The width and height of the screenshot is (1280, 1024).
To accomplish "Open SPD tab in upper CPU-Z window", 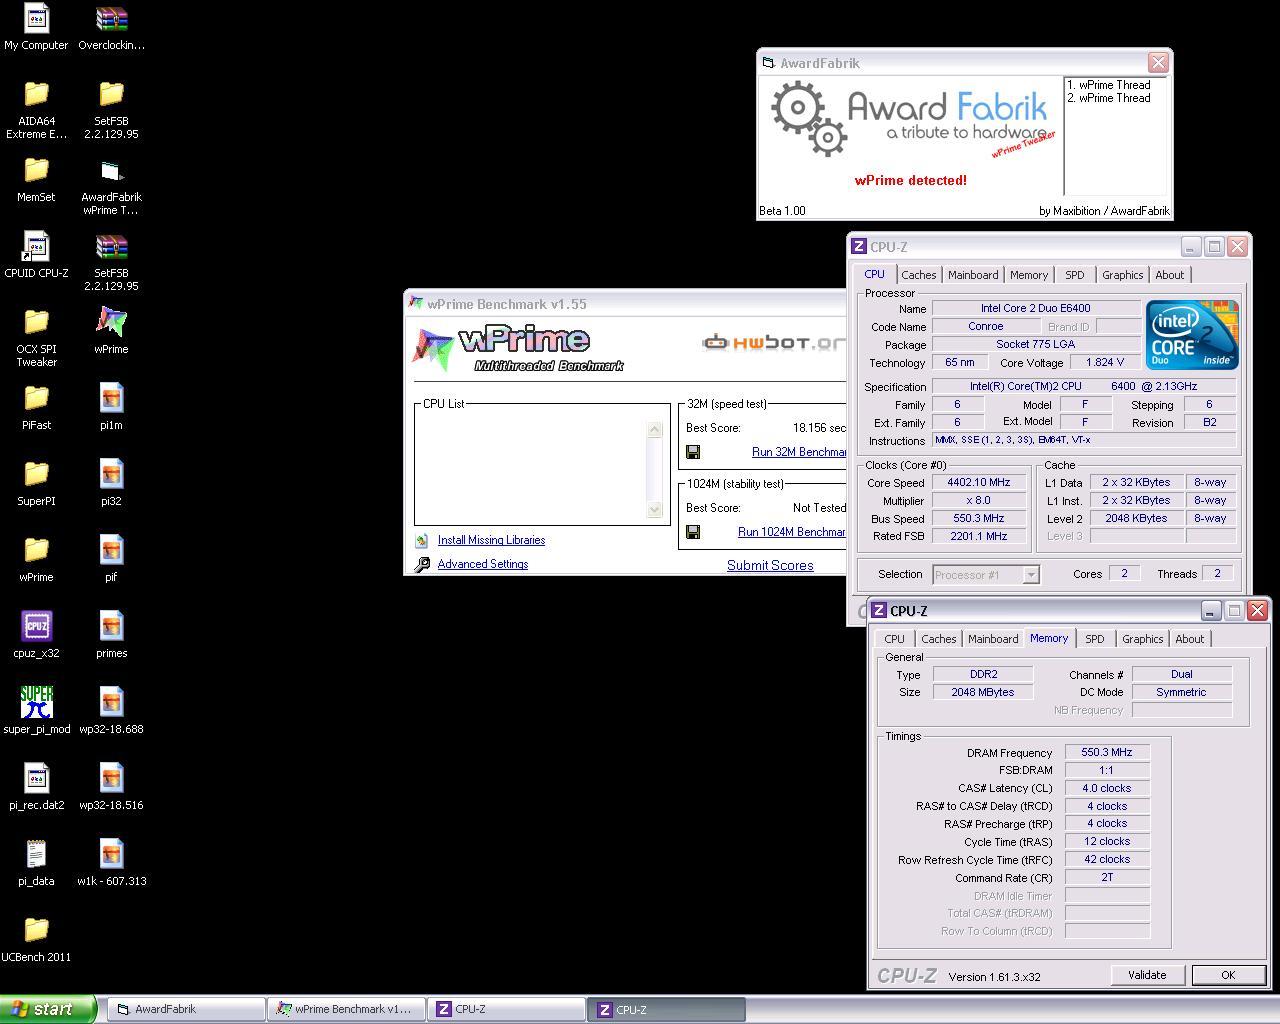I will [1074, 275].
